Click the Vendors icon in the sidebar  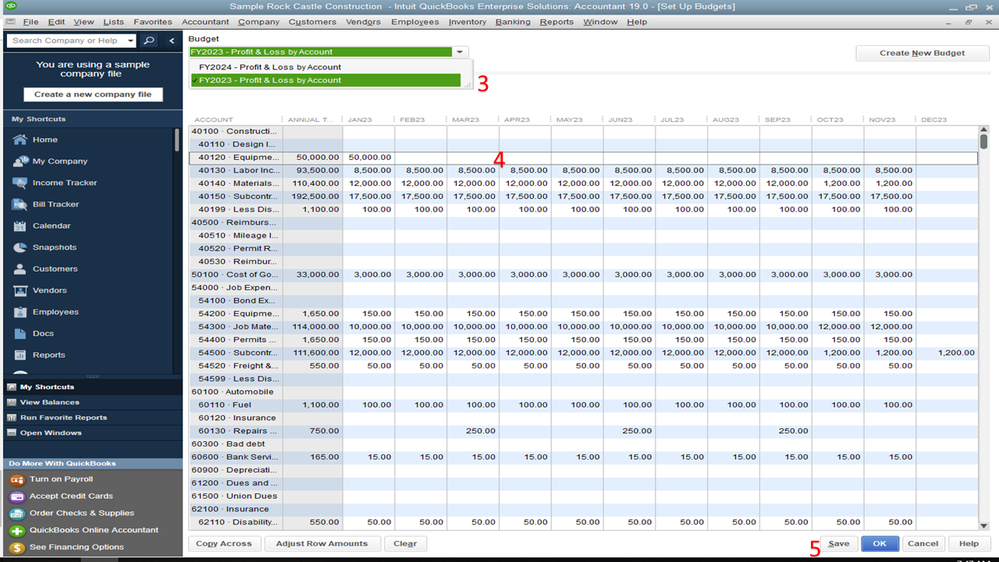click(19, 291)
